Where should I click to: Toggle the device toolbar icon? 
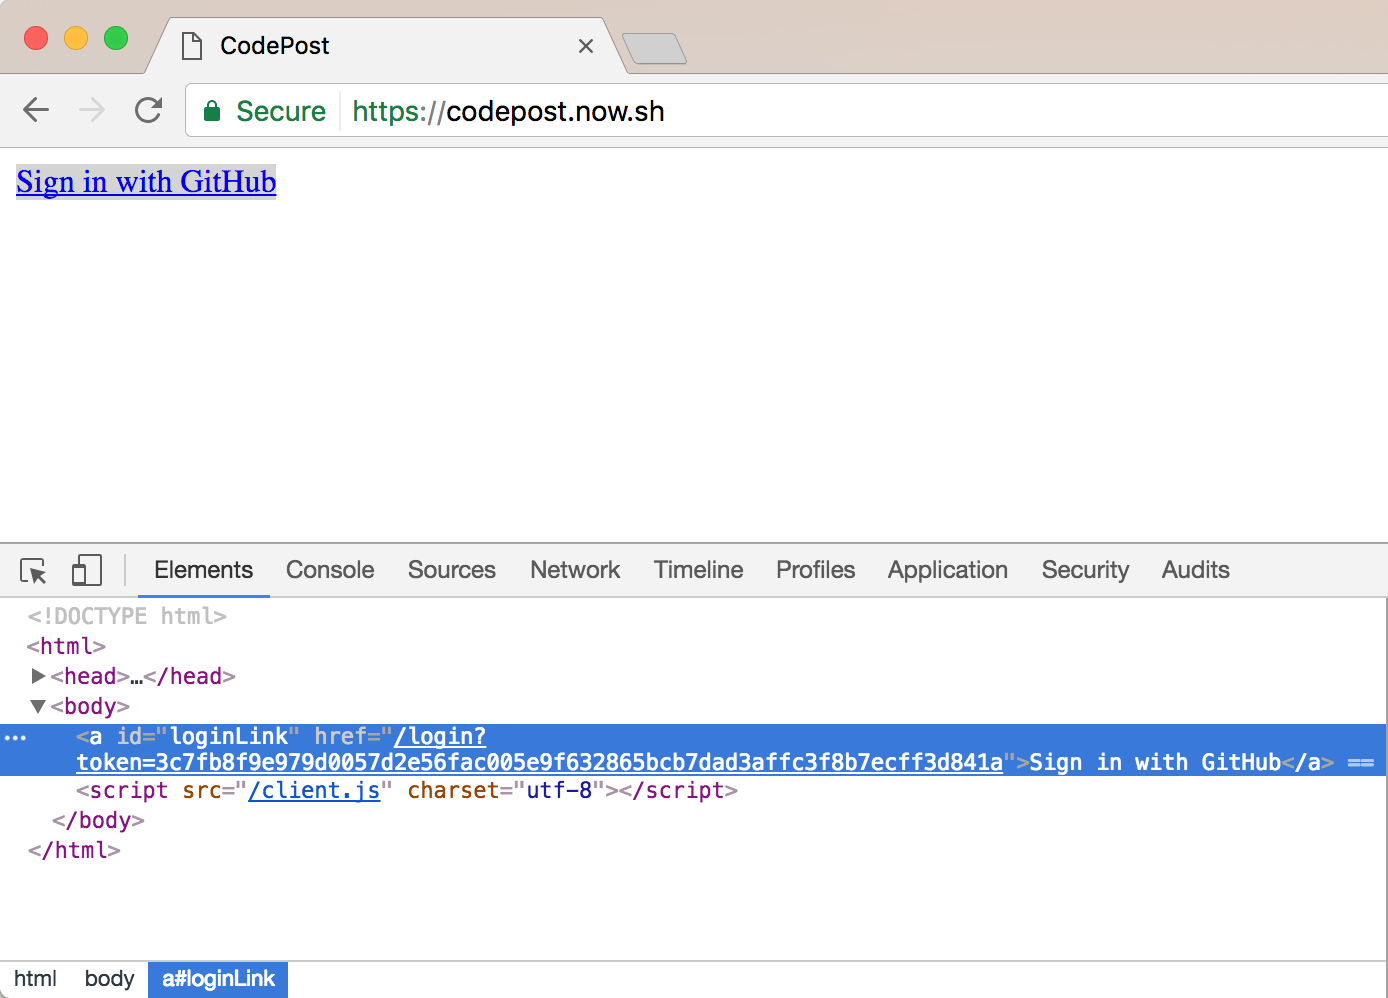click(86, 570)
